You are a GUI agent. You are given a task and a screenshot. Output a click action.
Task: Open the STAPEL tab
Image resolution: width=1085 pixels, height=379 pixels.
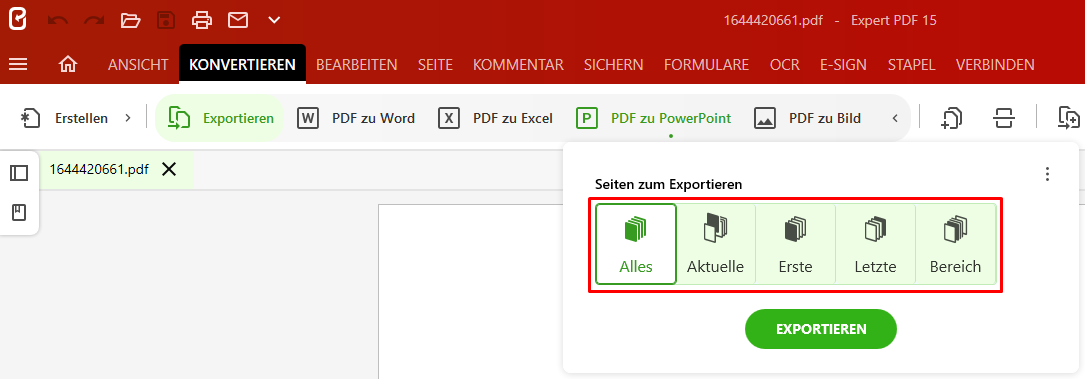click(x=911, y=65)
